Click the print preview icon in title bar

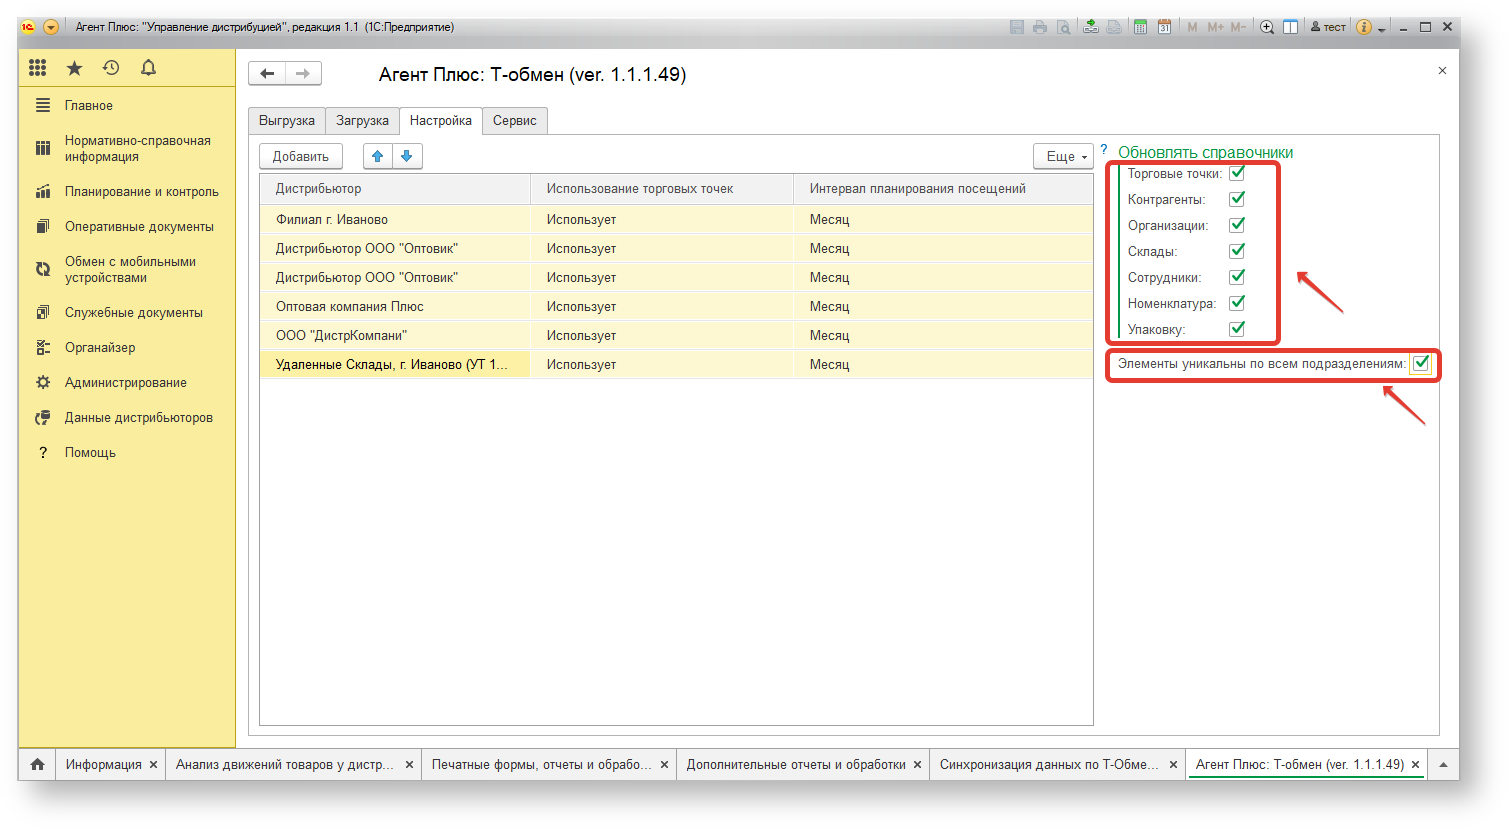(1064, 27)
